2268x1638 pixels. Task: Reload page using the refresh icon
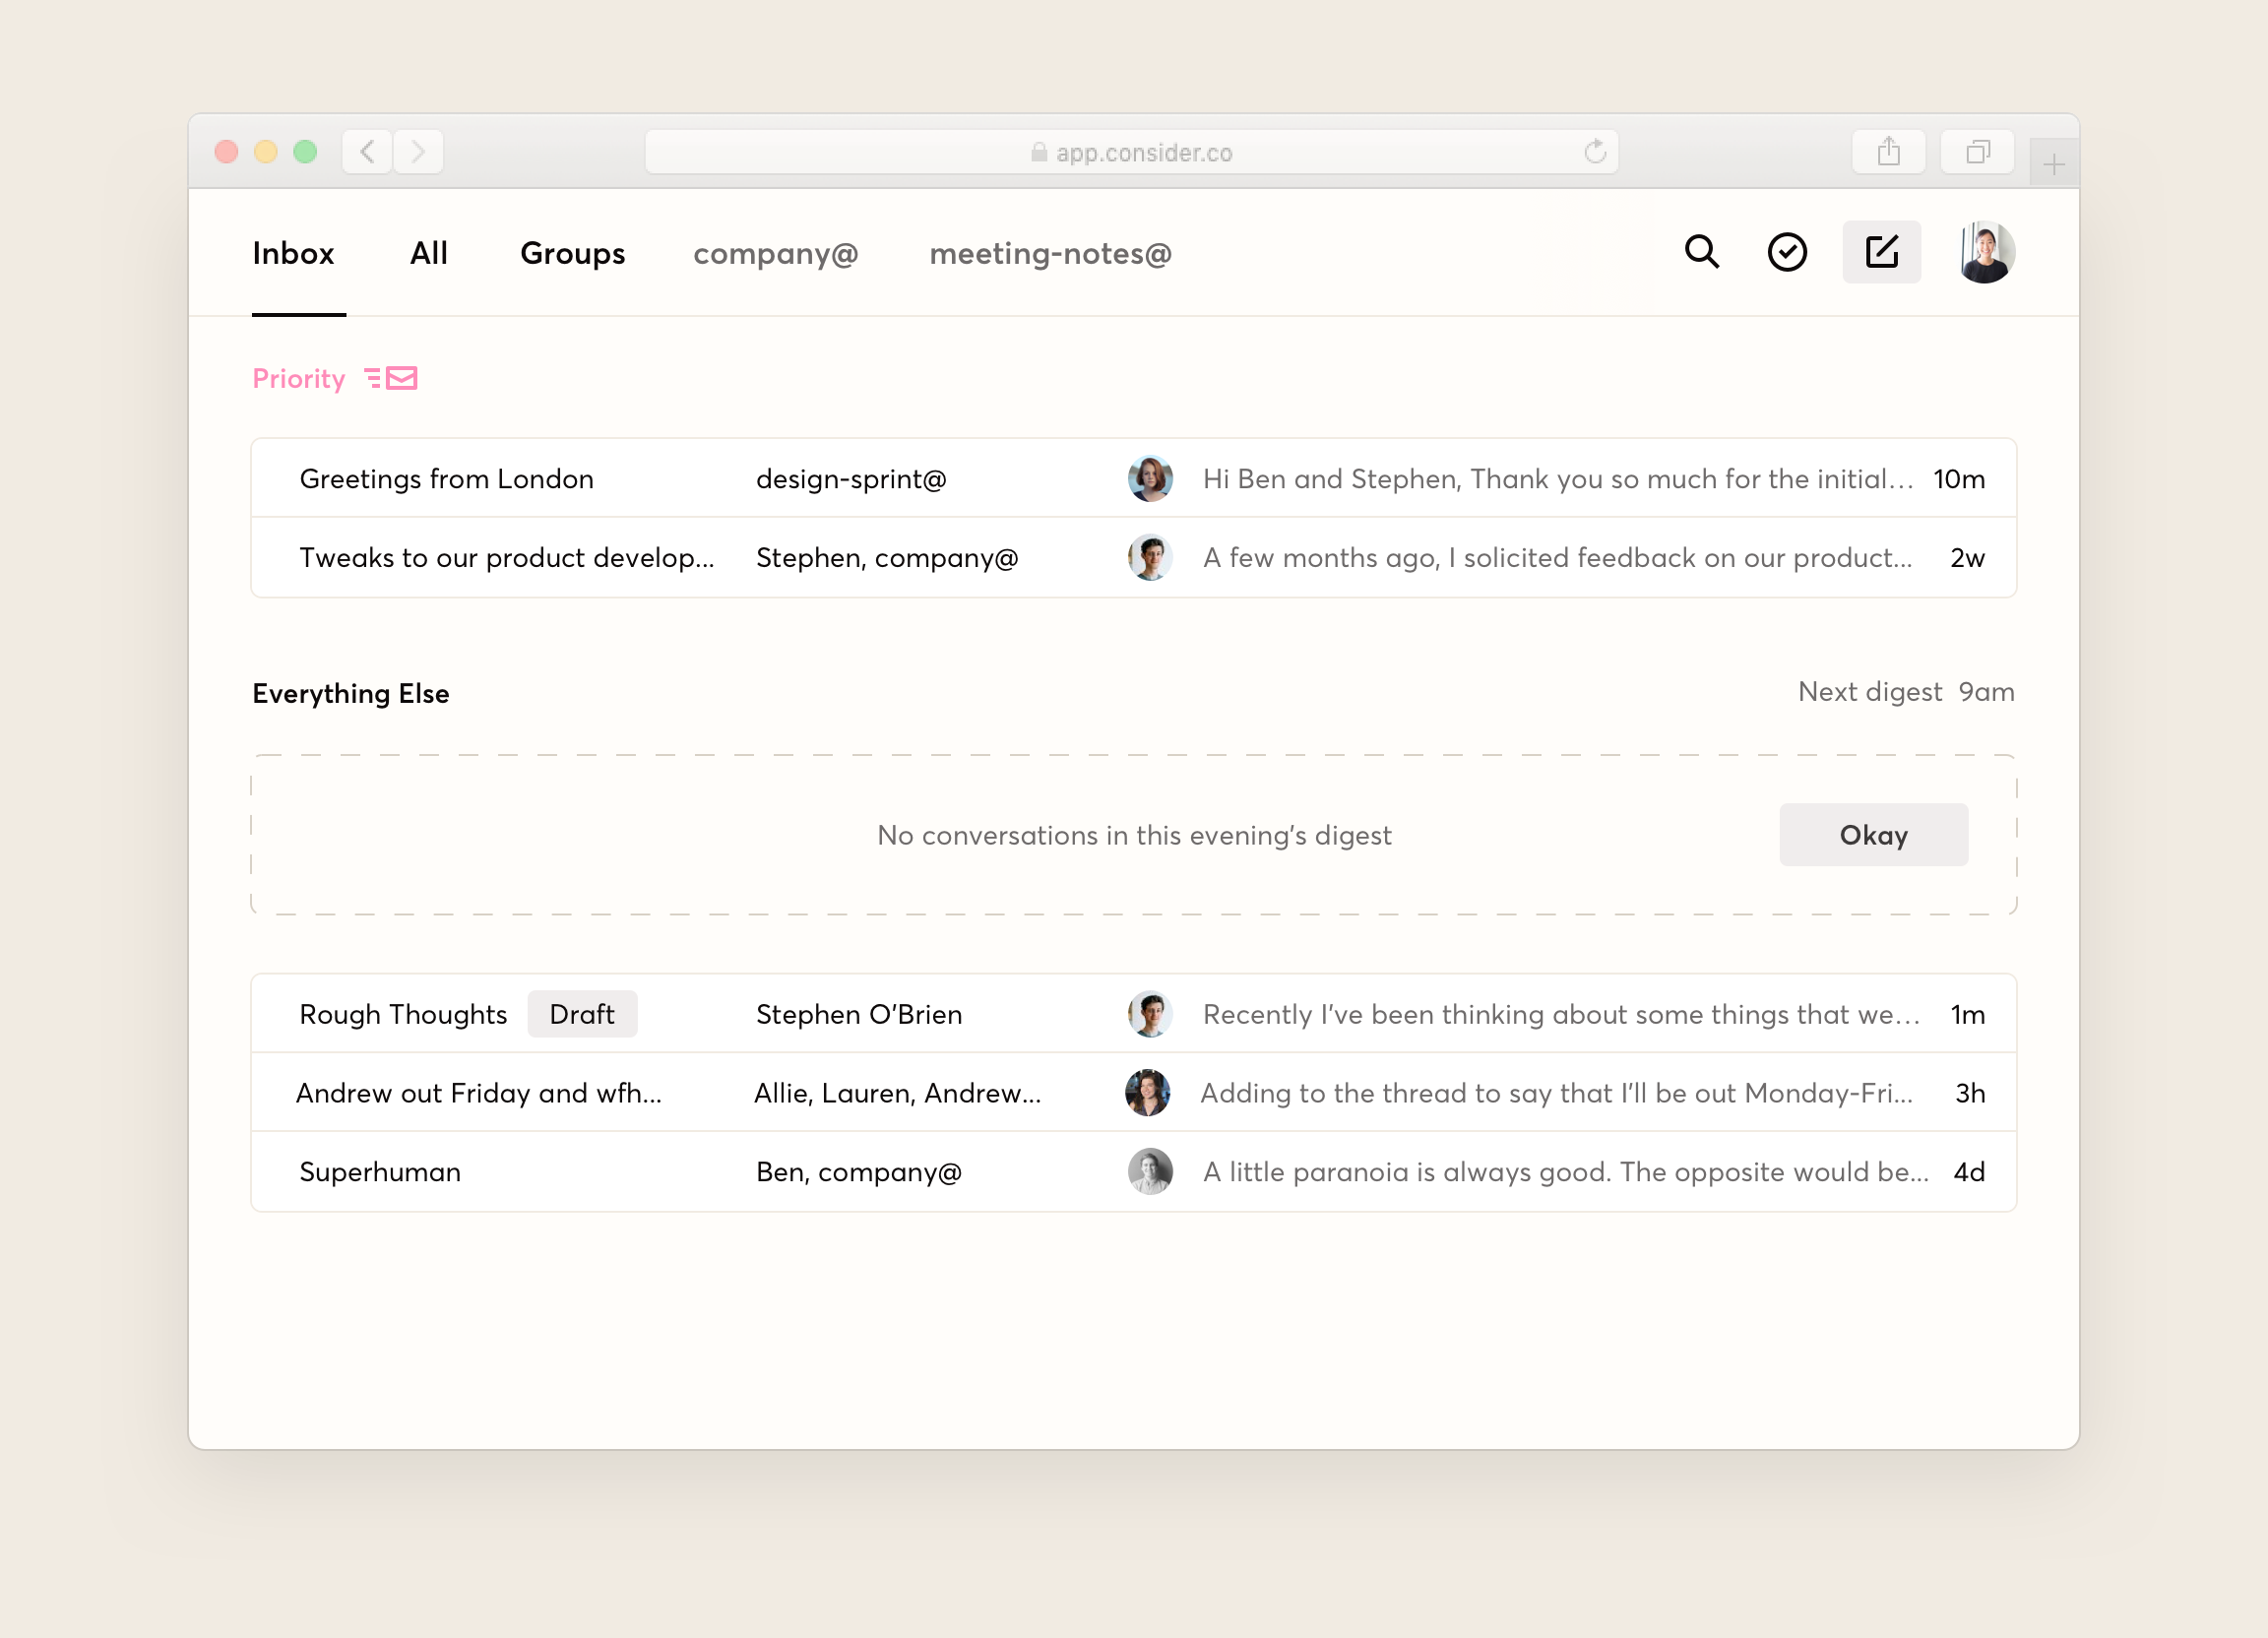[x=1595, y=152]
